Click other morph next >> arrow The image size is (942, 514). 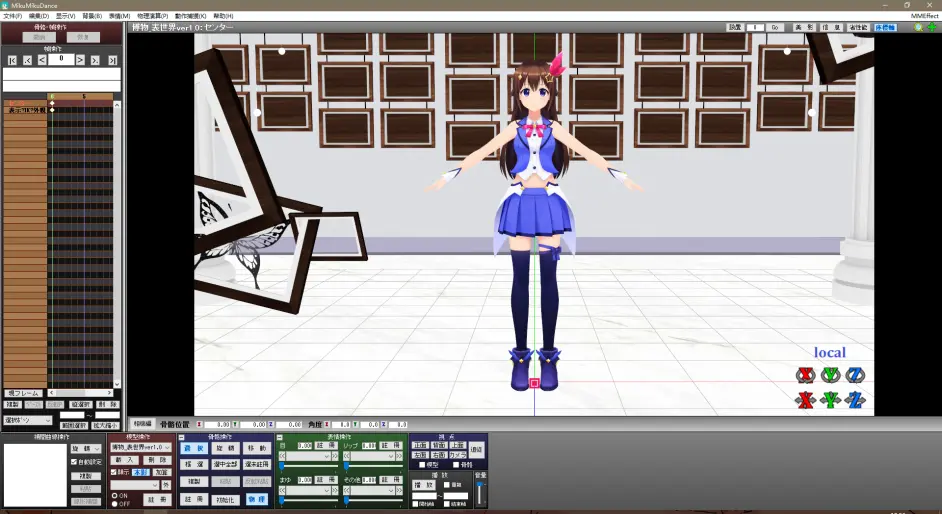point(400,491)
